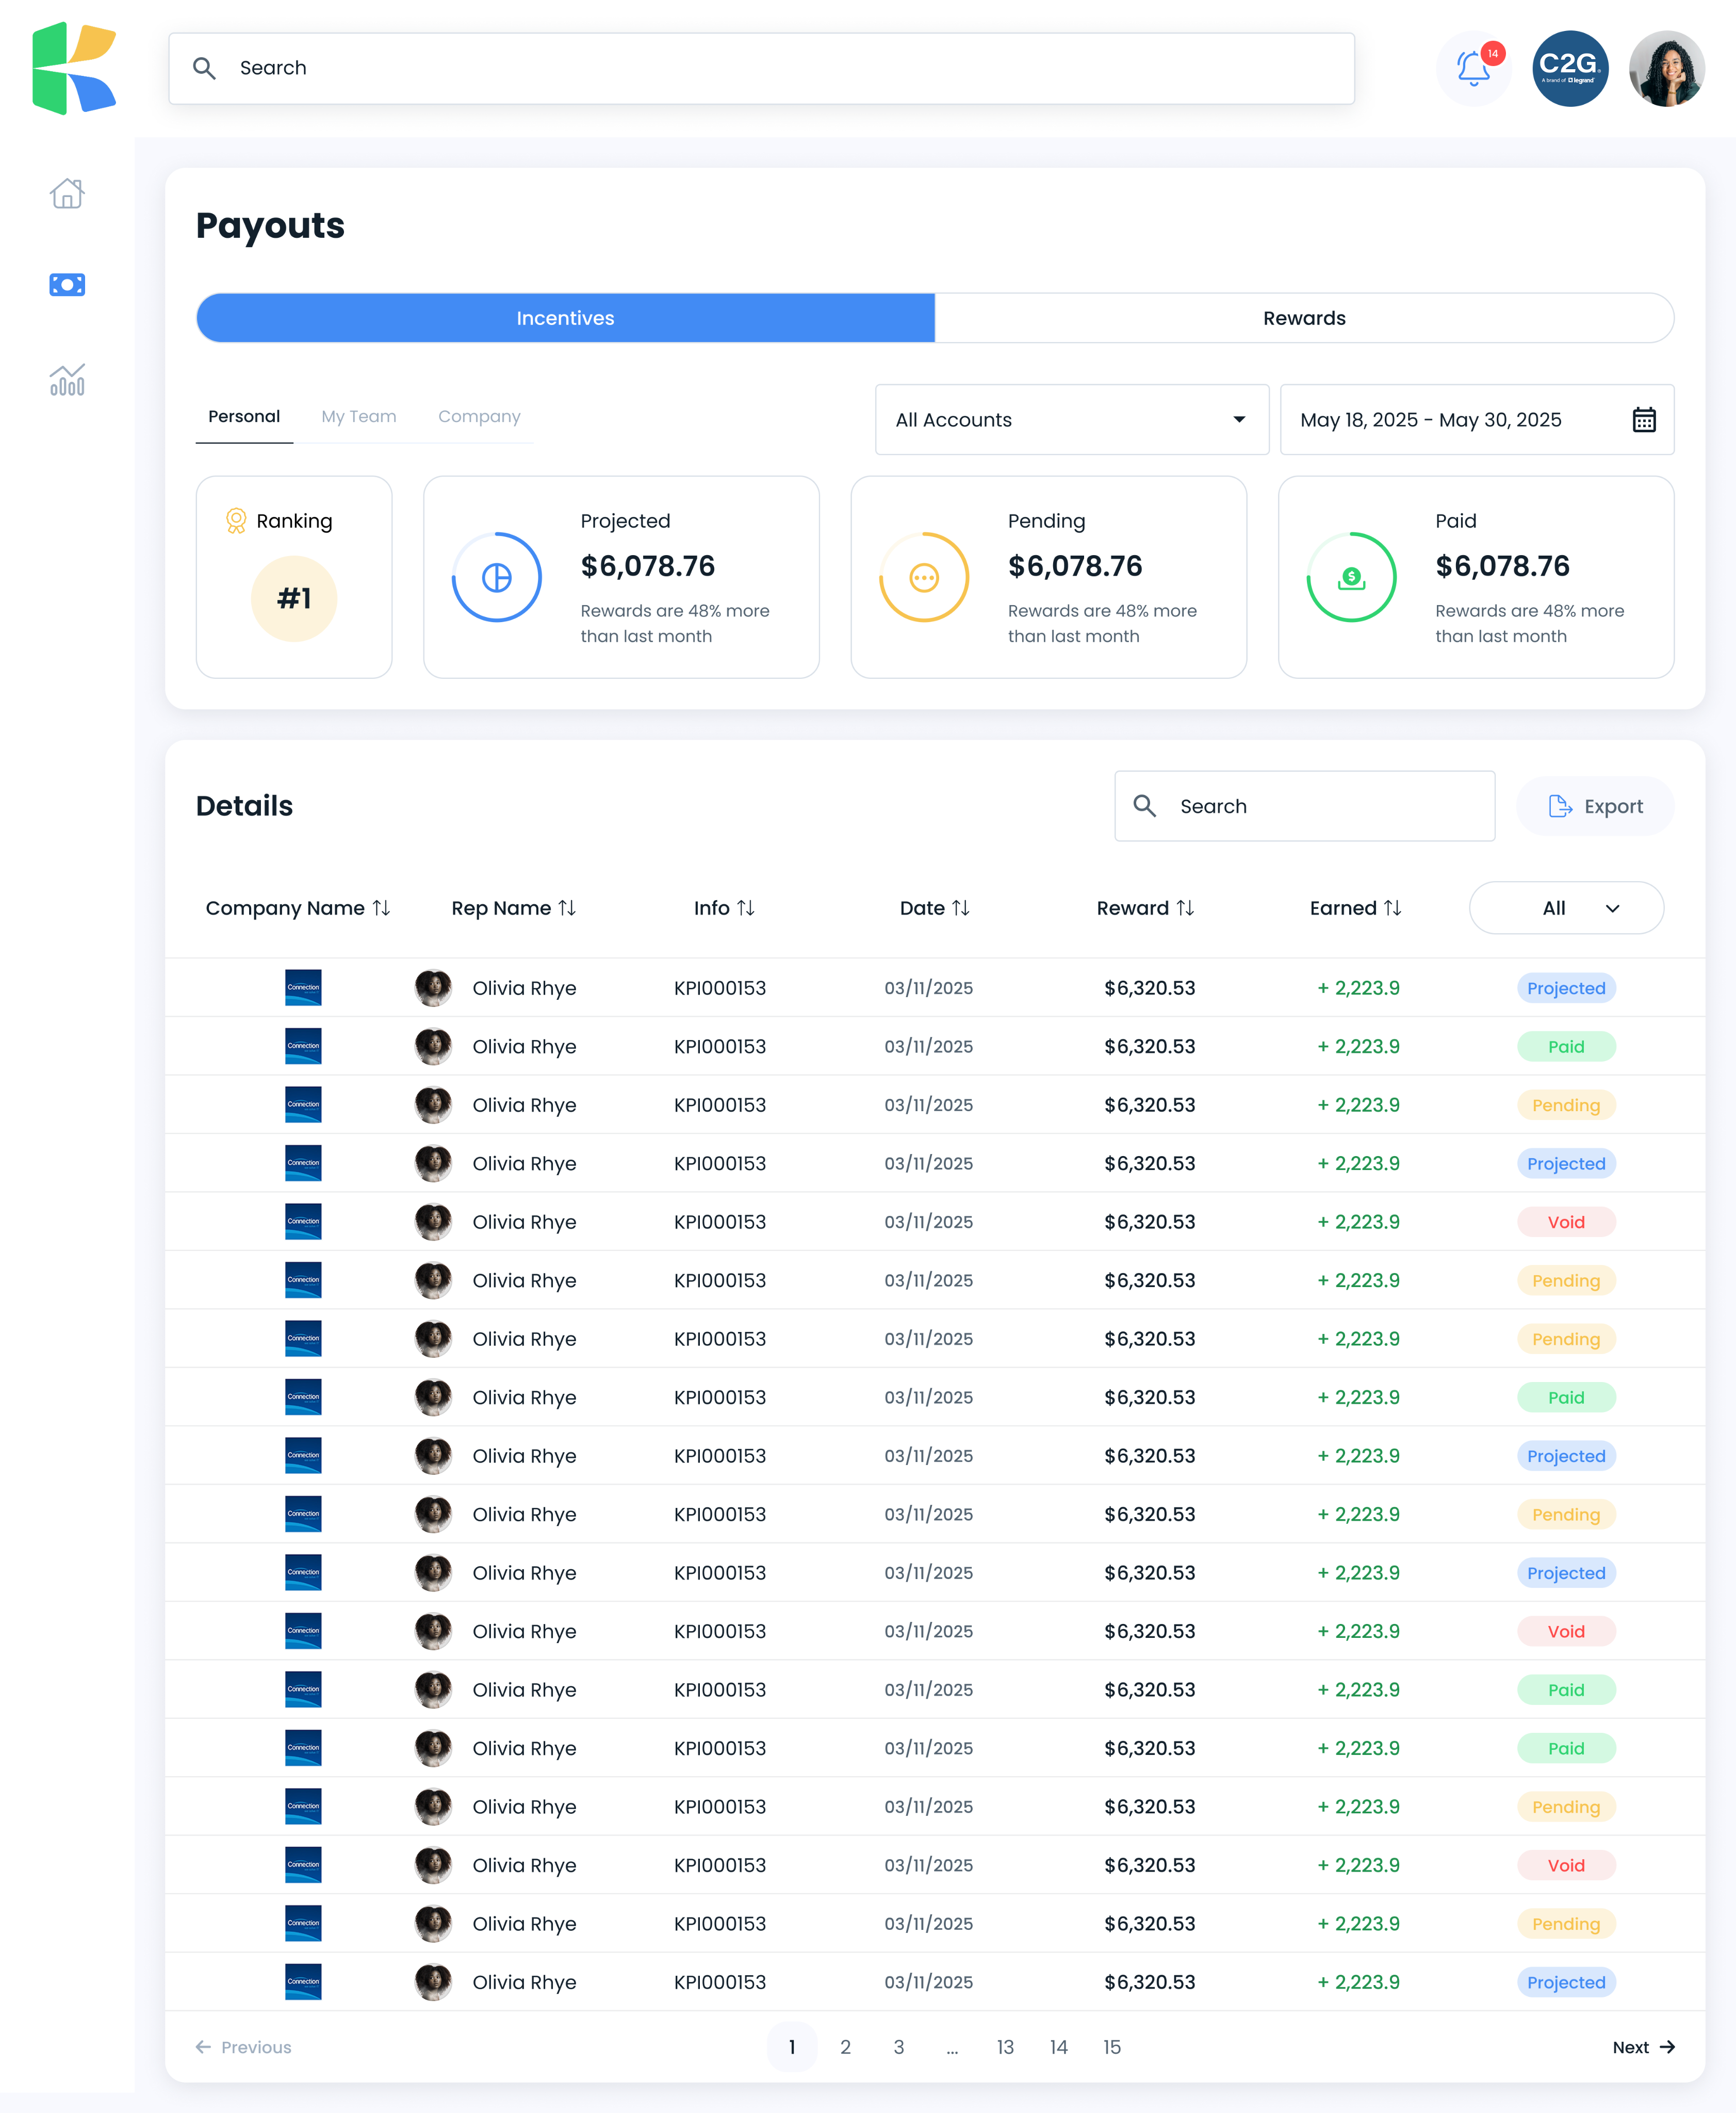
Task: Select the Company tab
Action: click(x=479, y=417)
